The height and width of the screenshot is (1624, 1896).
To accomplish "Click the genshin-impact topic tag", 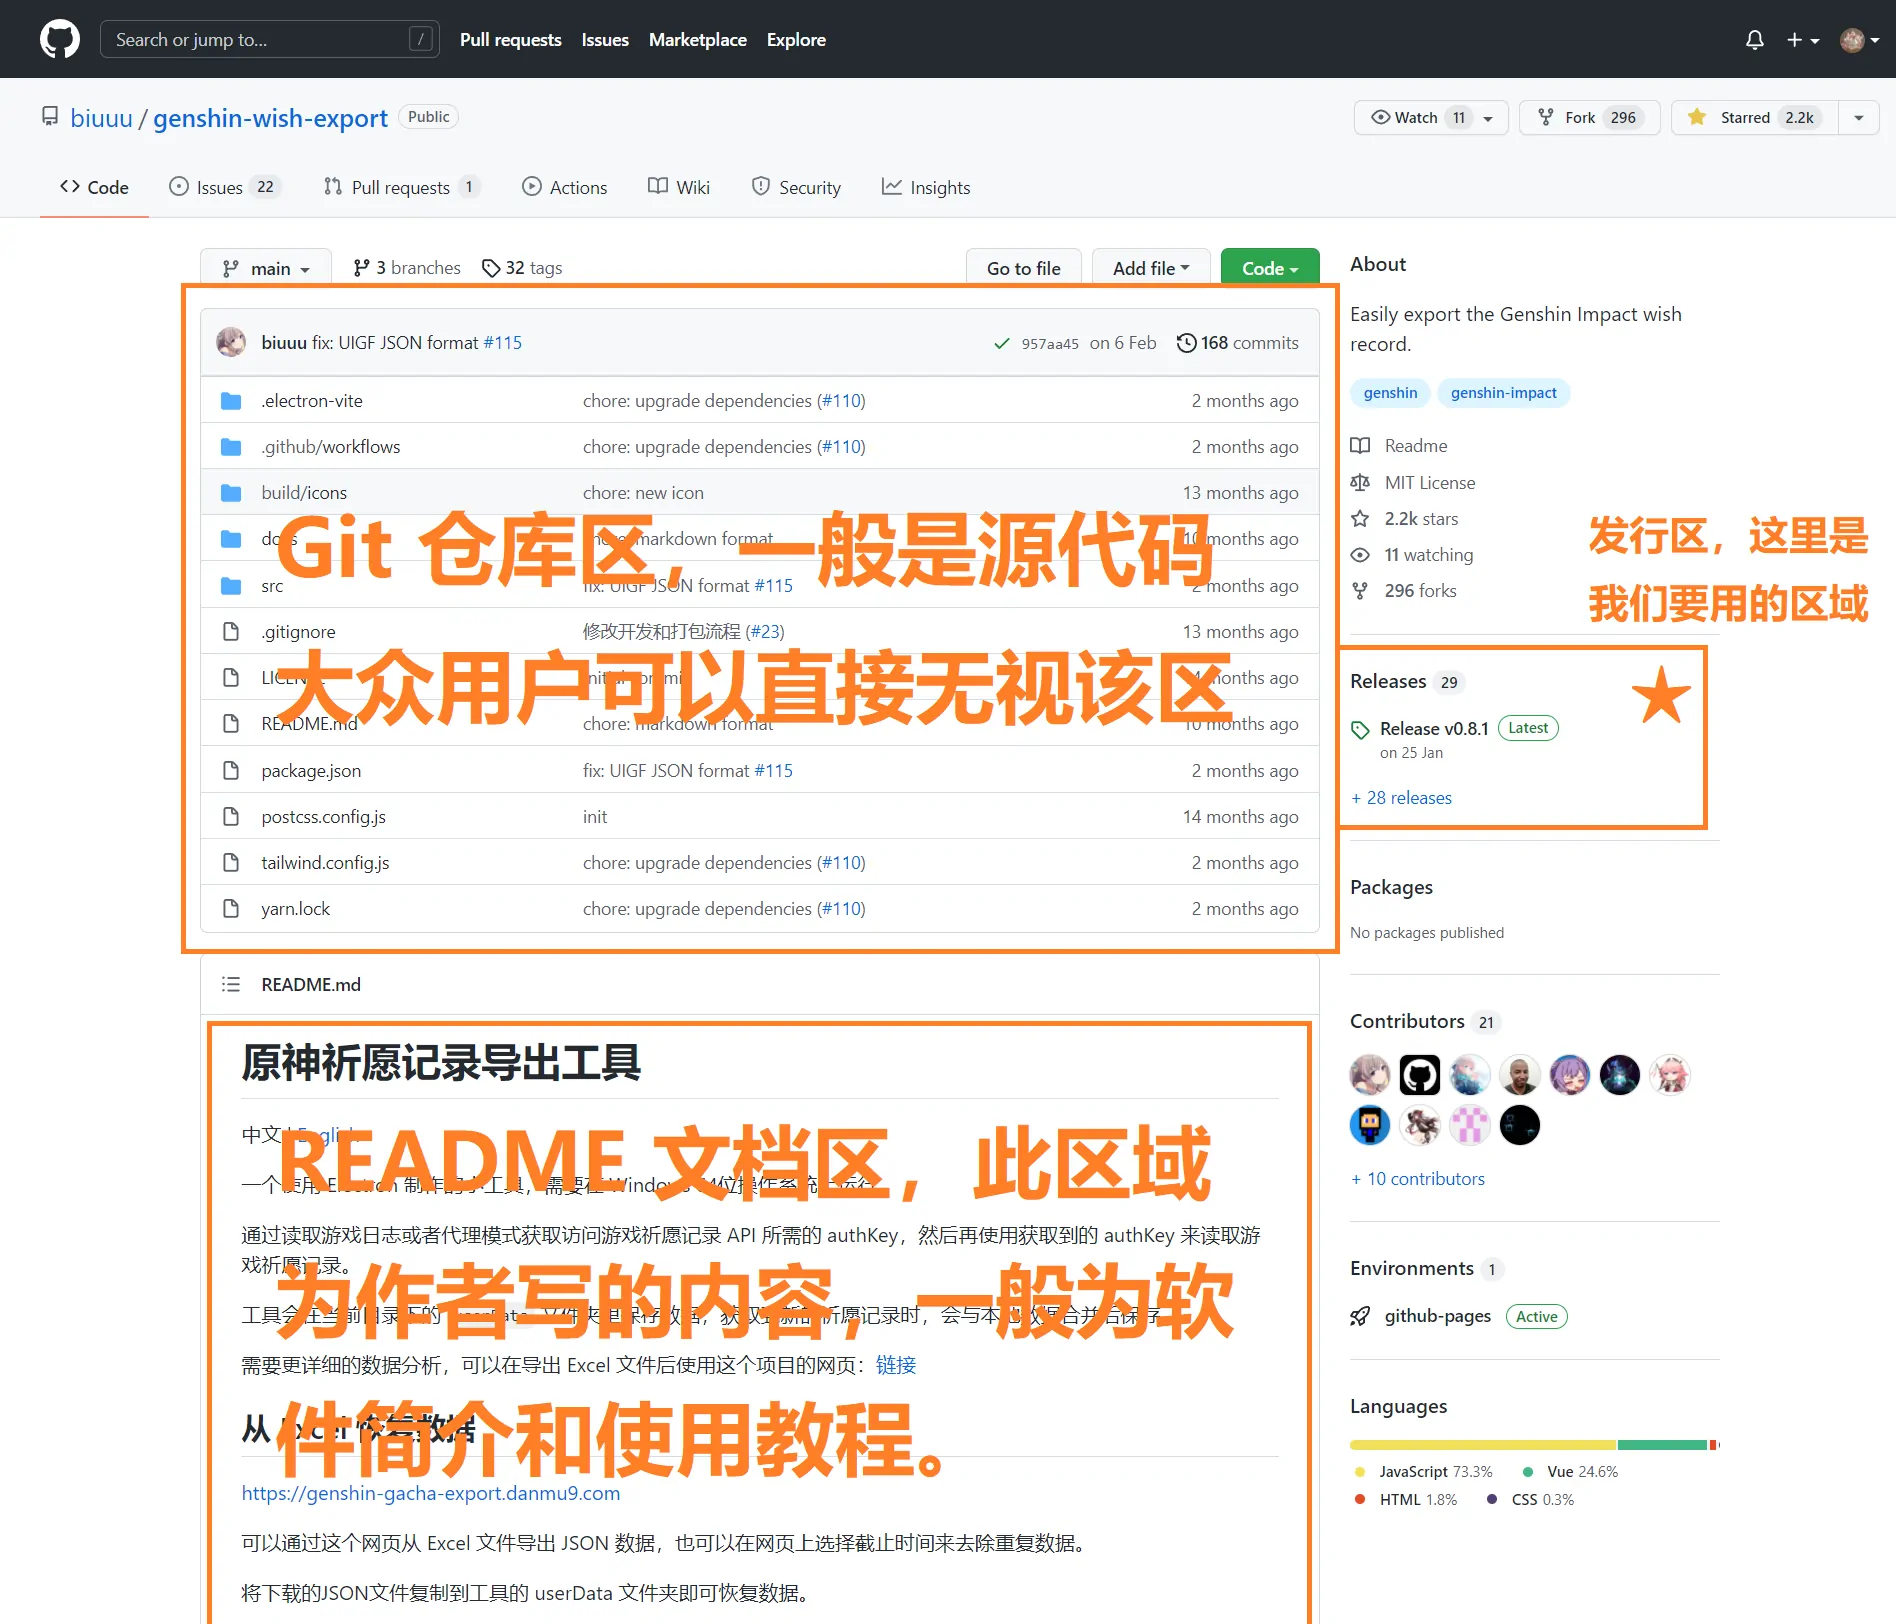I will click(1504, 393).
